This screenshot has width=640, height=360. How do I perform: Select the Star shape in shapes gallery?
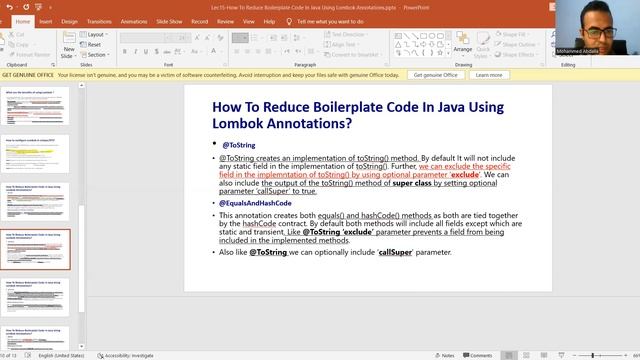click(440, 53)
